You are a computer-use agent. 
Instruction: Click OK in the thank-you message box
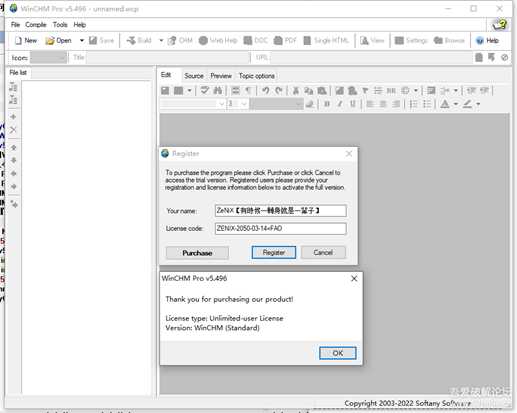pos(338,353)
